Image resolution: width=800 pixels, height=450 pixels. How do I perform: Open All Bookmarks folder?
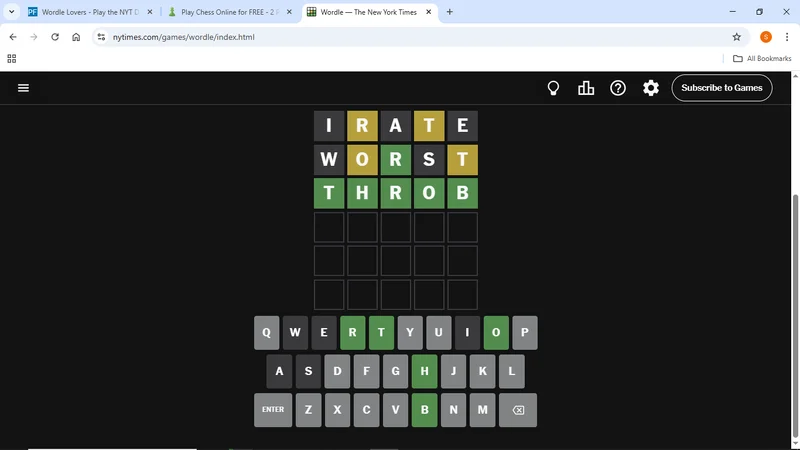tap(762, 59)
